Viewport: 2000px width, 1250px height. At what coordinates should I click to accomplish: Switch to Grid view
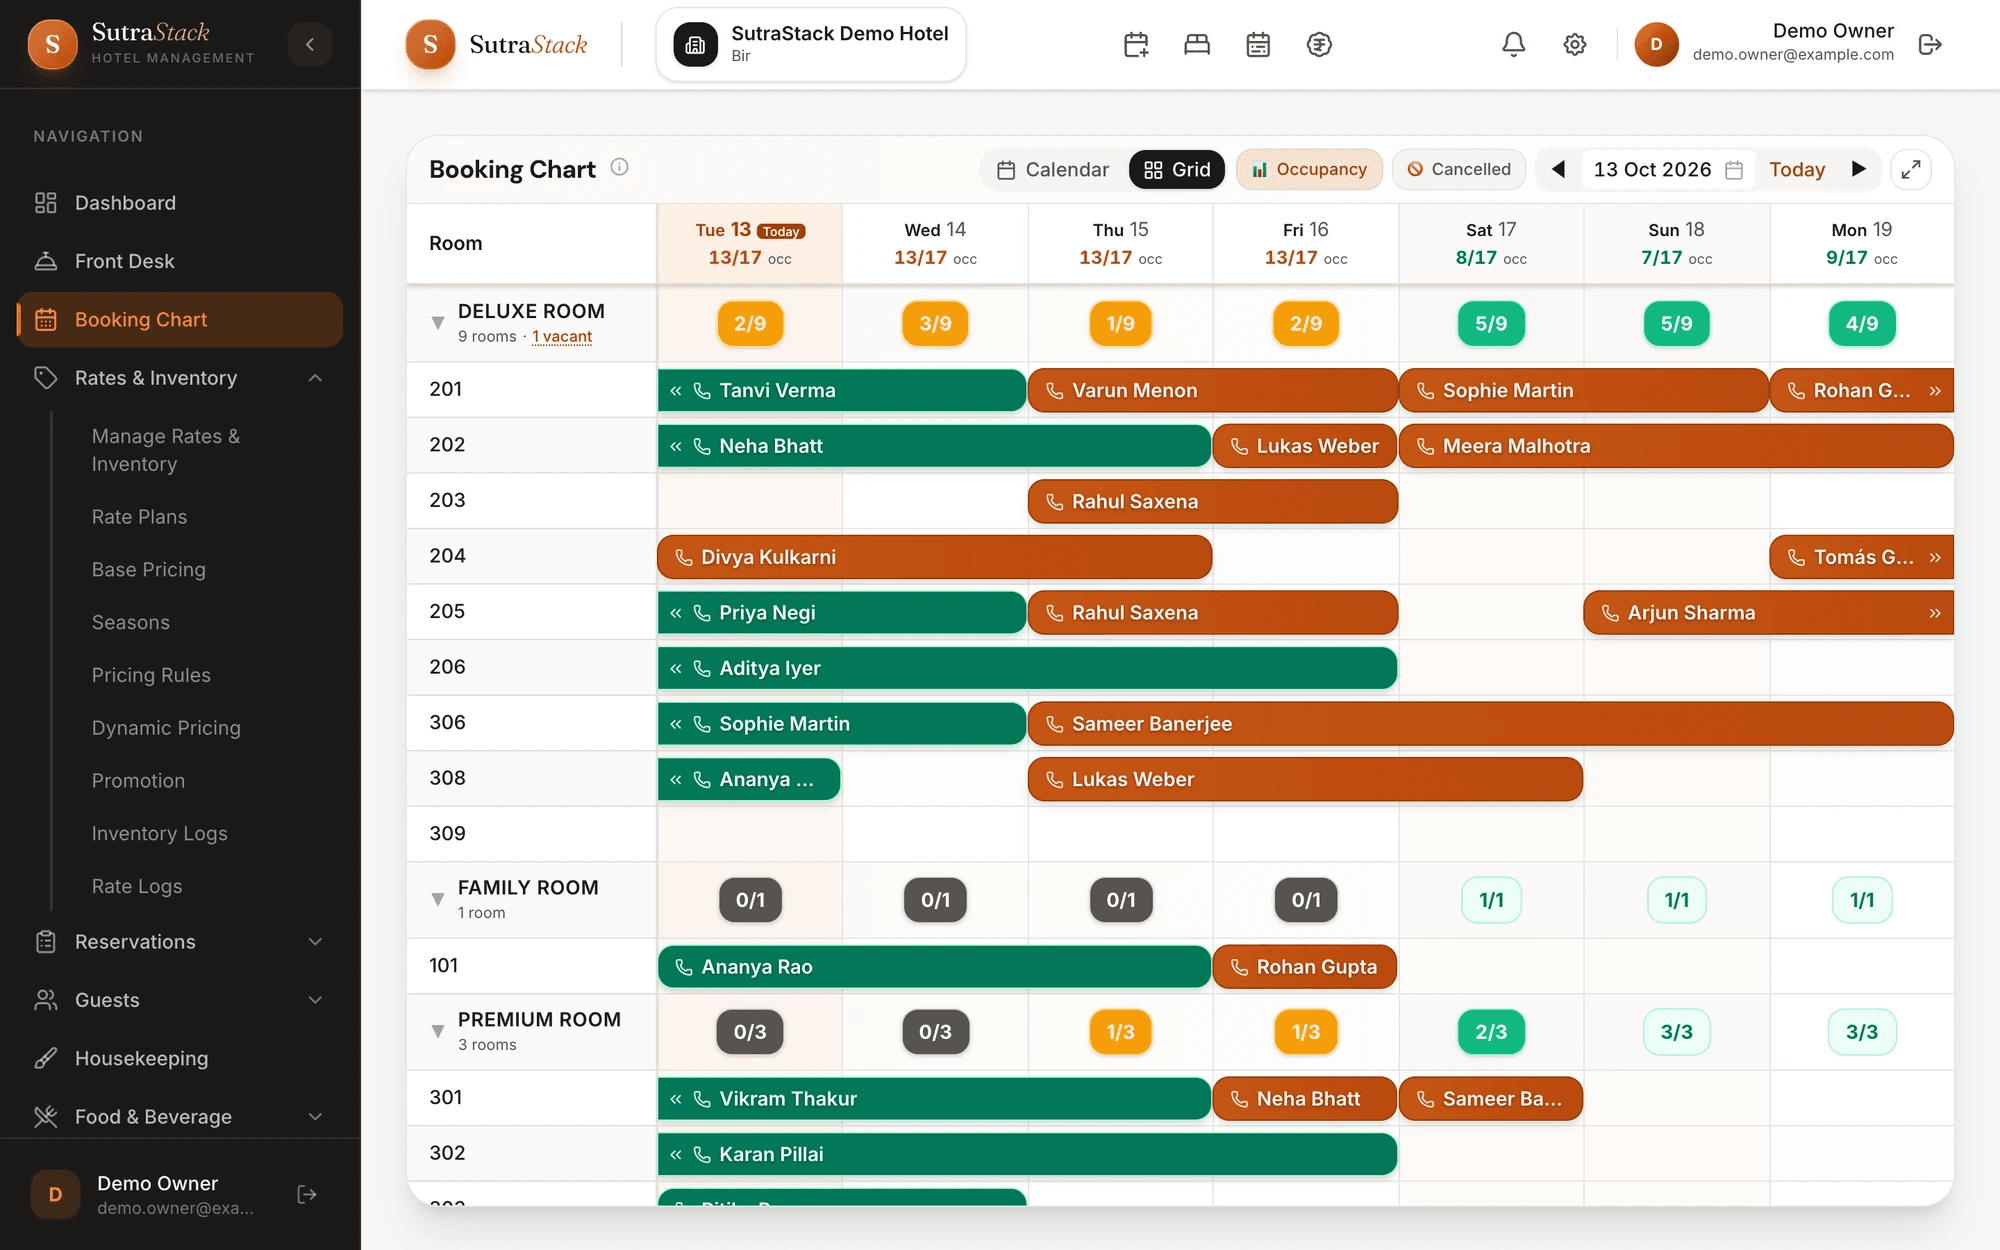[x=1177, y=169]
